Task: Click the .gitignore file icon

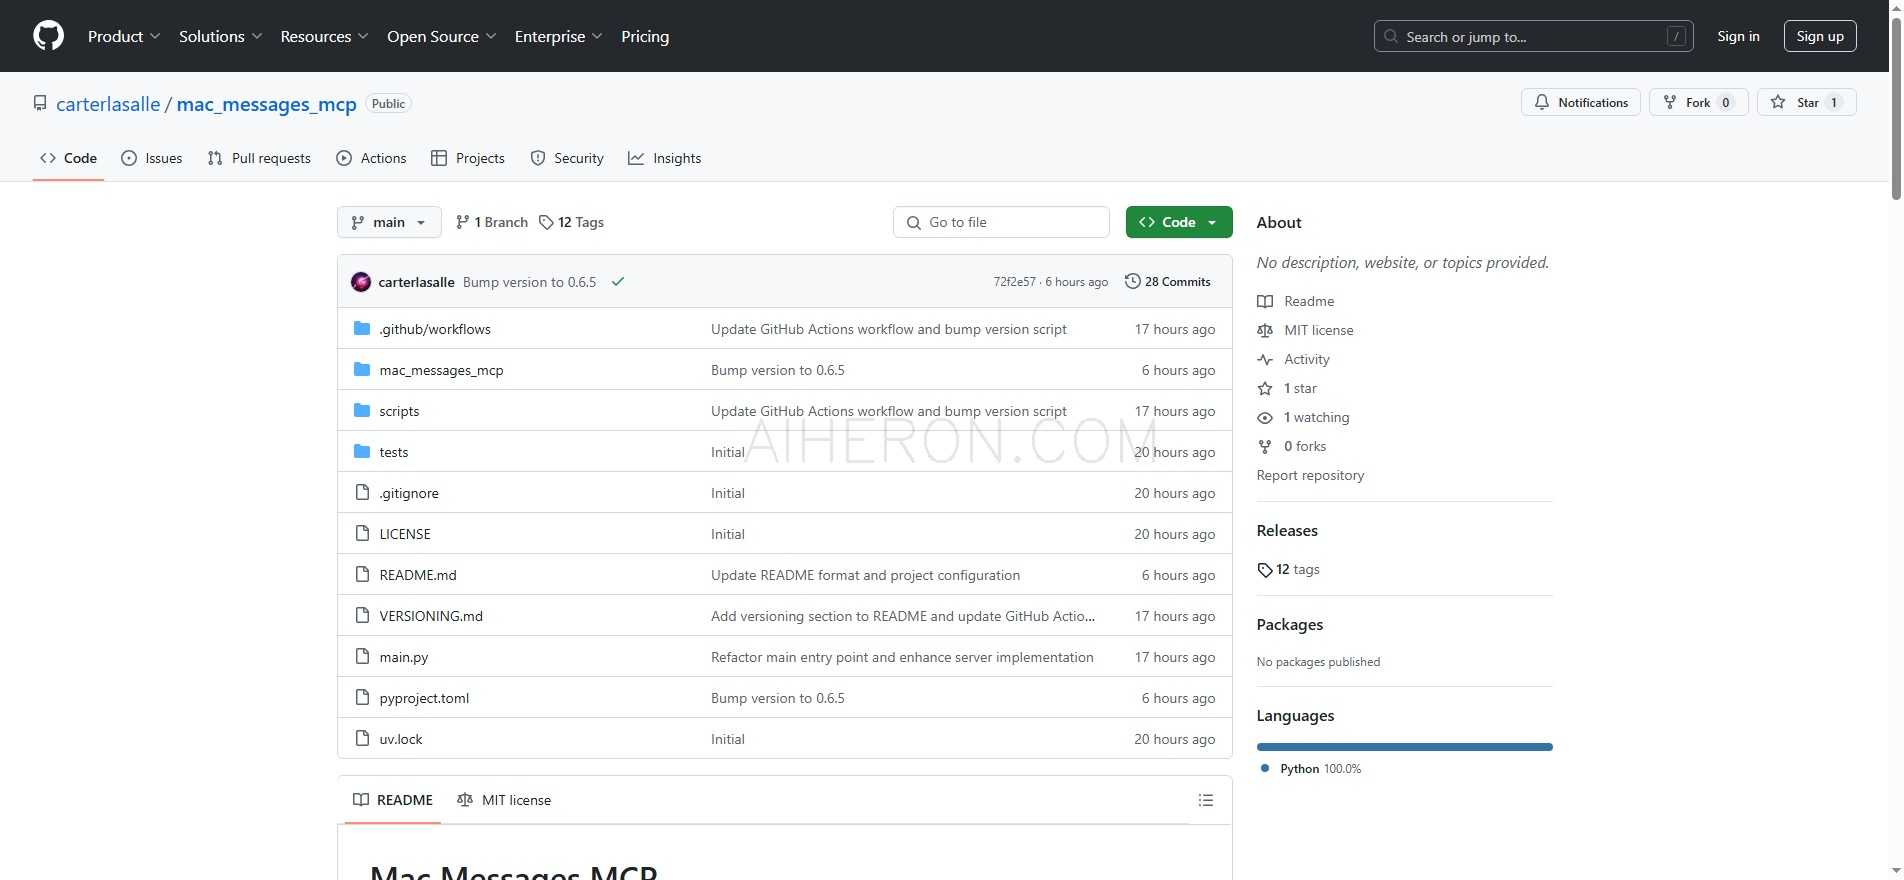Action: pos(362,493)
